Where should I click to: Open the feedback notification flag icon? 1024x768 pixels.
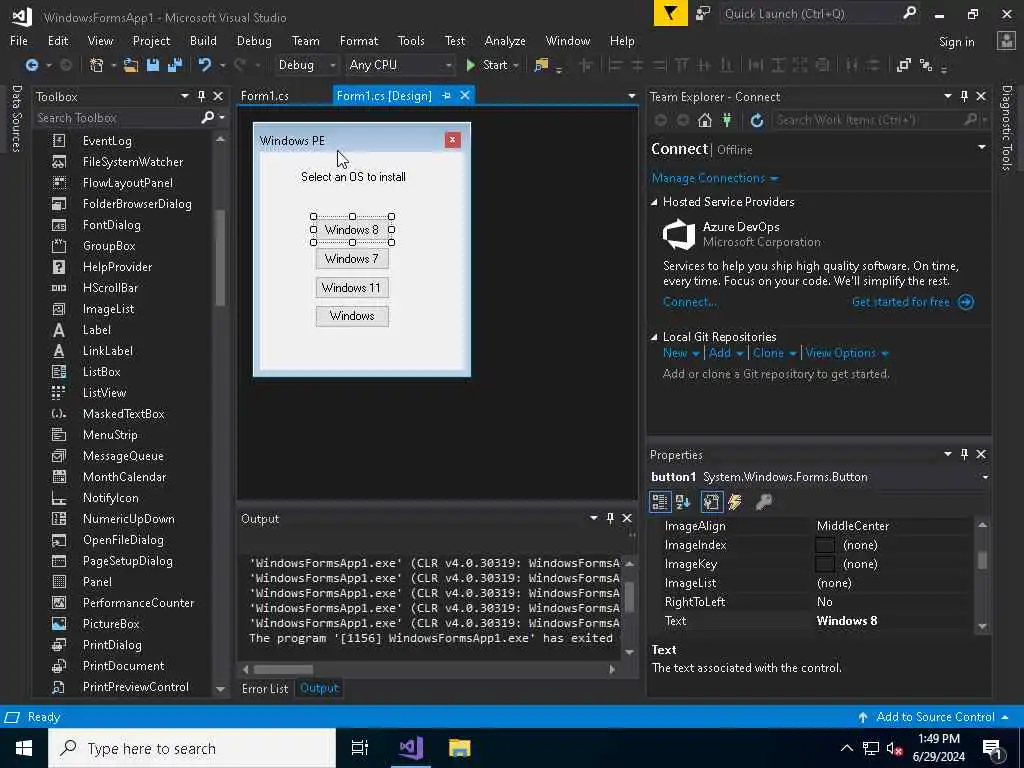(x=671, y=13)
